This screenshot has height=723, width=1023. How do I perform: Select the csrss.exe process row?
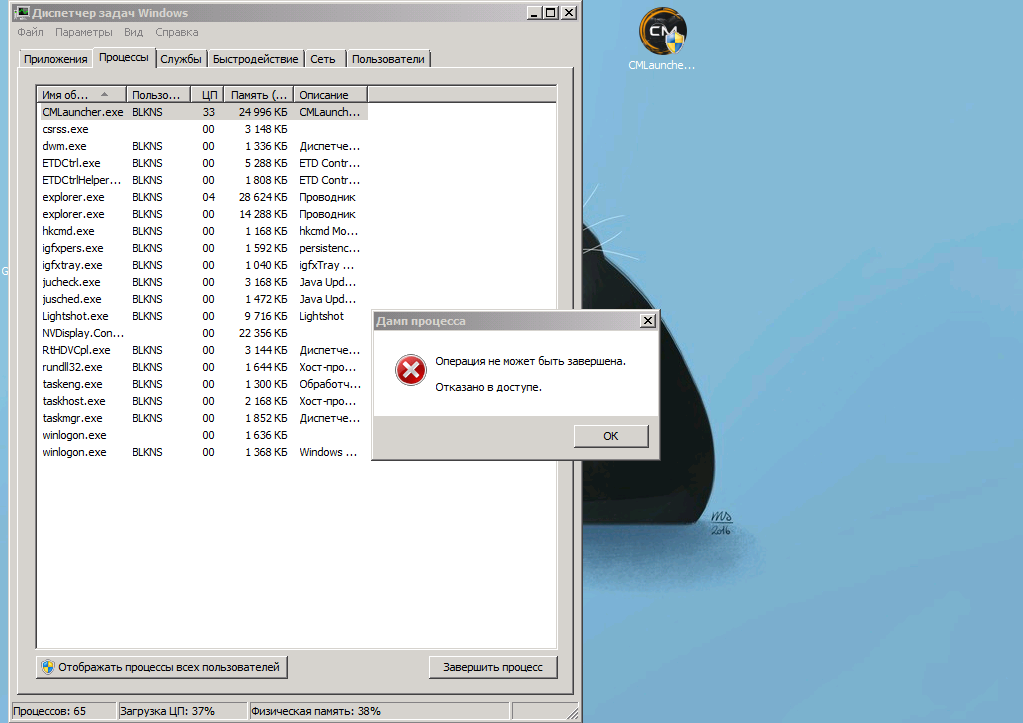(203, 129)
